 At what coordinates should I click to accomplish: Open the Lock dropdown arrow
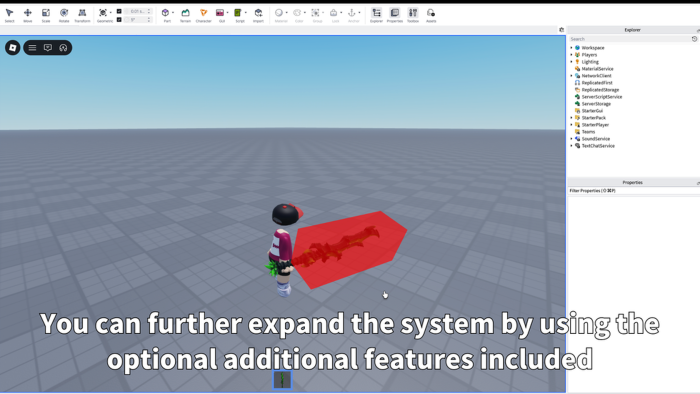click(342, 13)
